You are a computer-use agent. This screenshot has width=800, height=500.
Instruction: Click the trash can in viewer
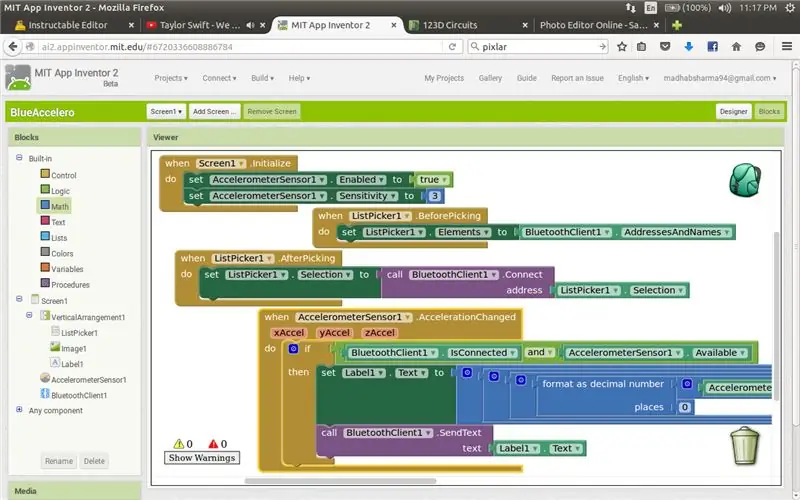point(745,446)
